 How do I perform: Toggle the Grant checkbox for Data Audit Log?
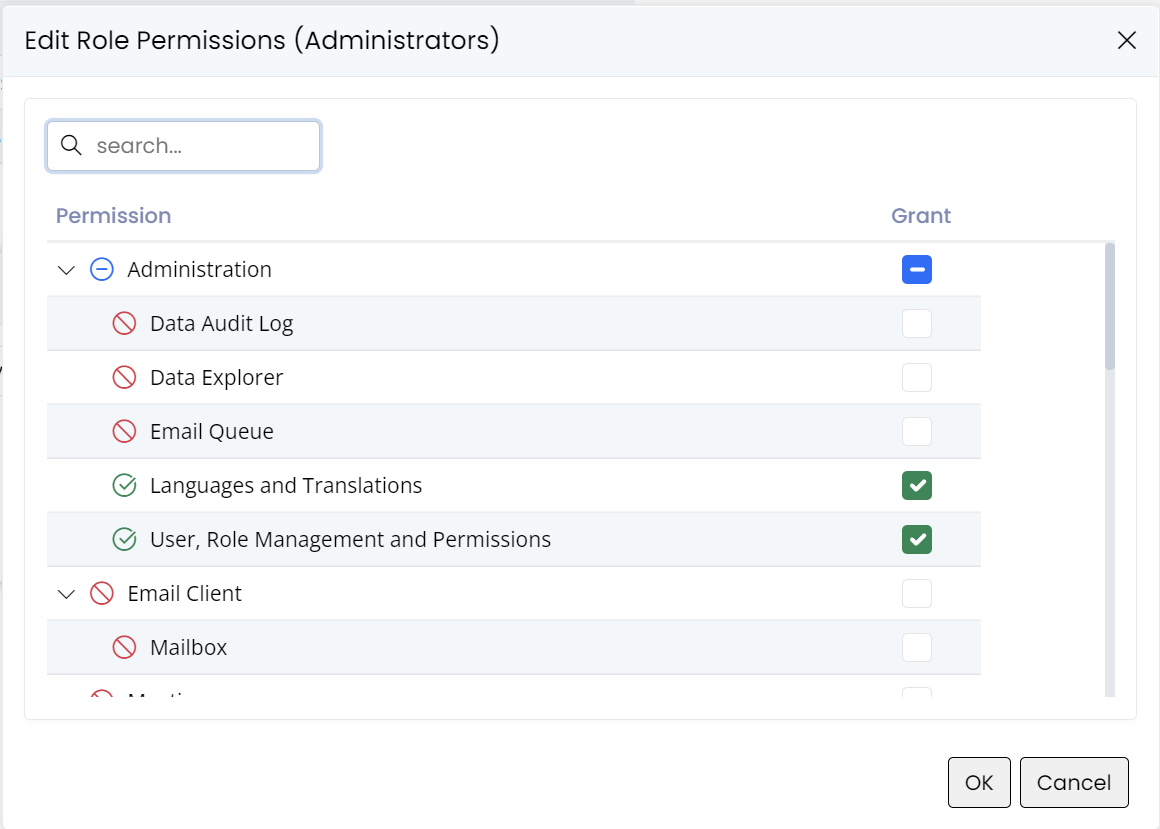click(x=917, y=323)
